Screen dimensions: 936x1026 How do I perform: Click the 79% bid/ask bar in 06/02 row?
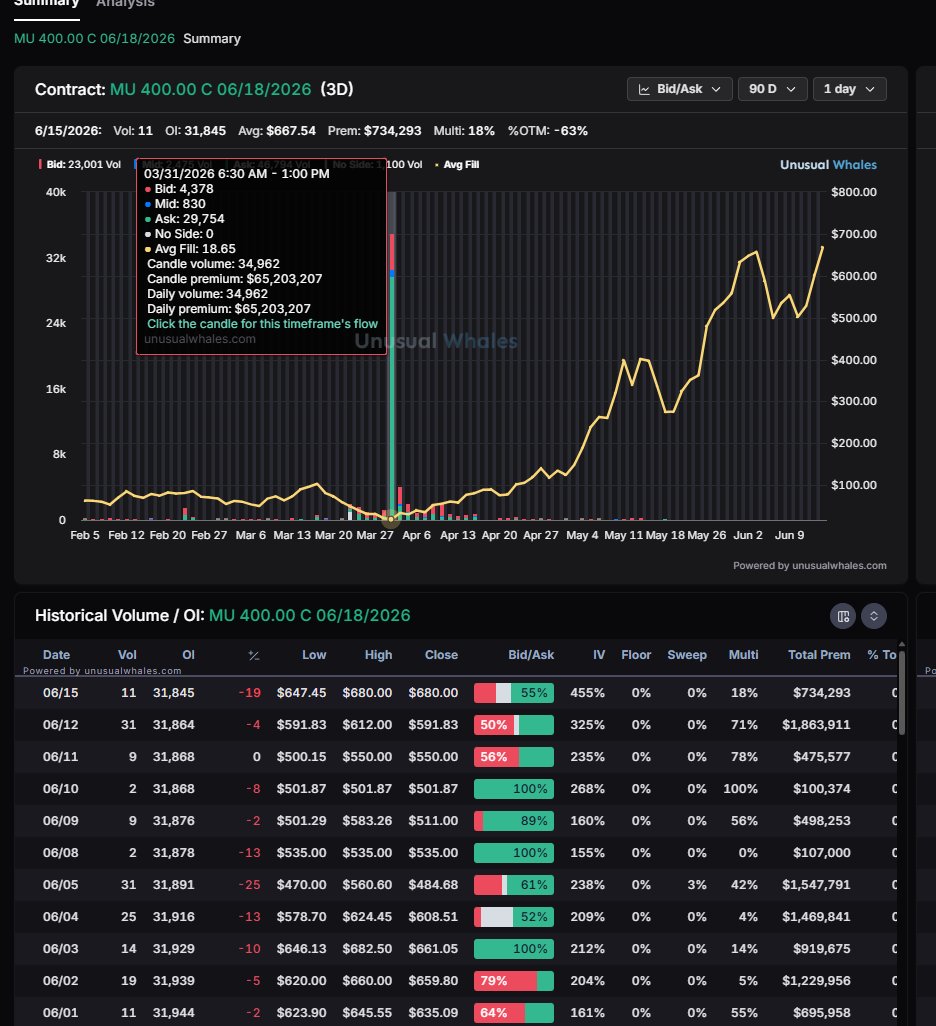pyautogui.click(x=514, y=981)
